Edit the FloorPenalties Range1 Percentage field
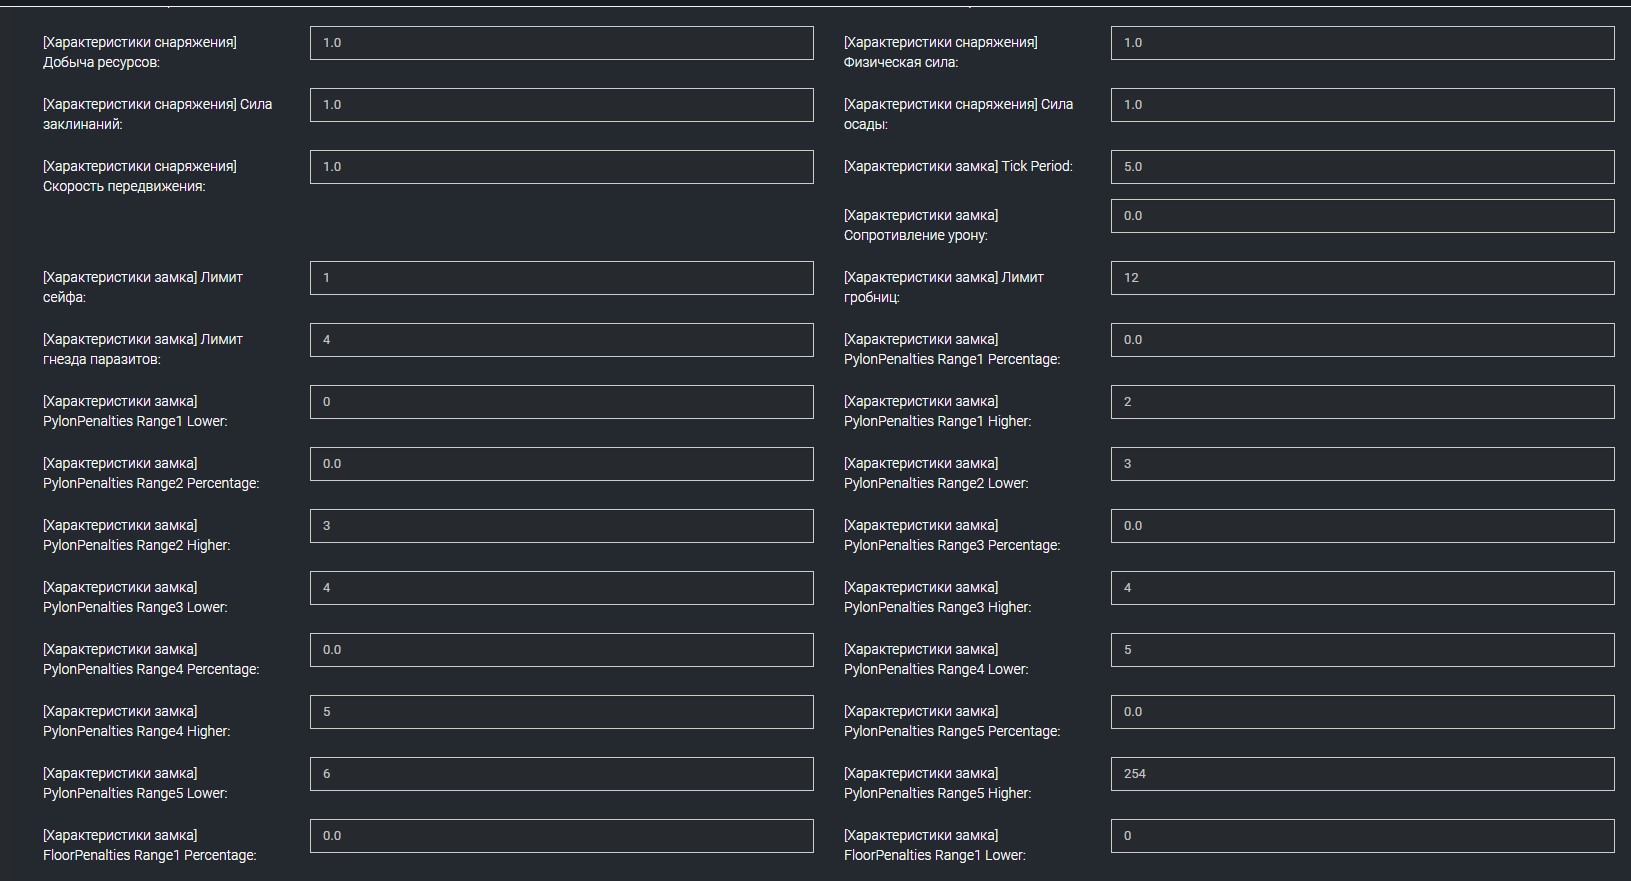 (561, 836)
